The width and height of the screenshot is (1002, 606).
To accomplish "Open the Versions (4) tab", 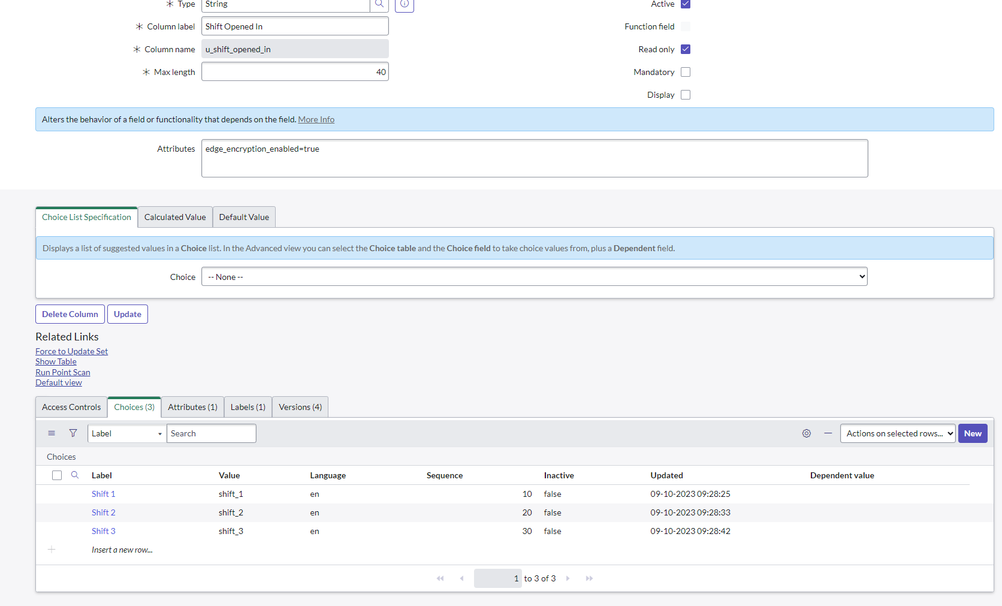I will (300, 407).
